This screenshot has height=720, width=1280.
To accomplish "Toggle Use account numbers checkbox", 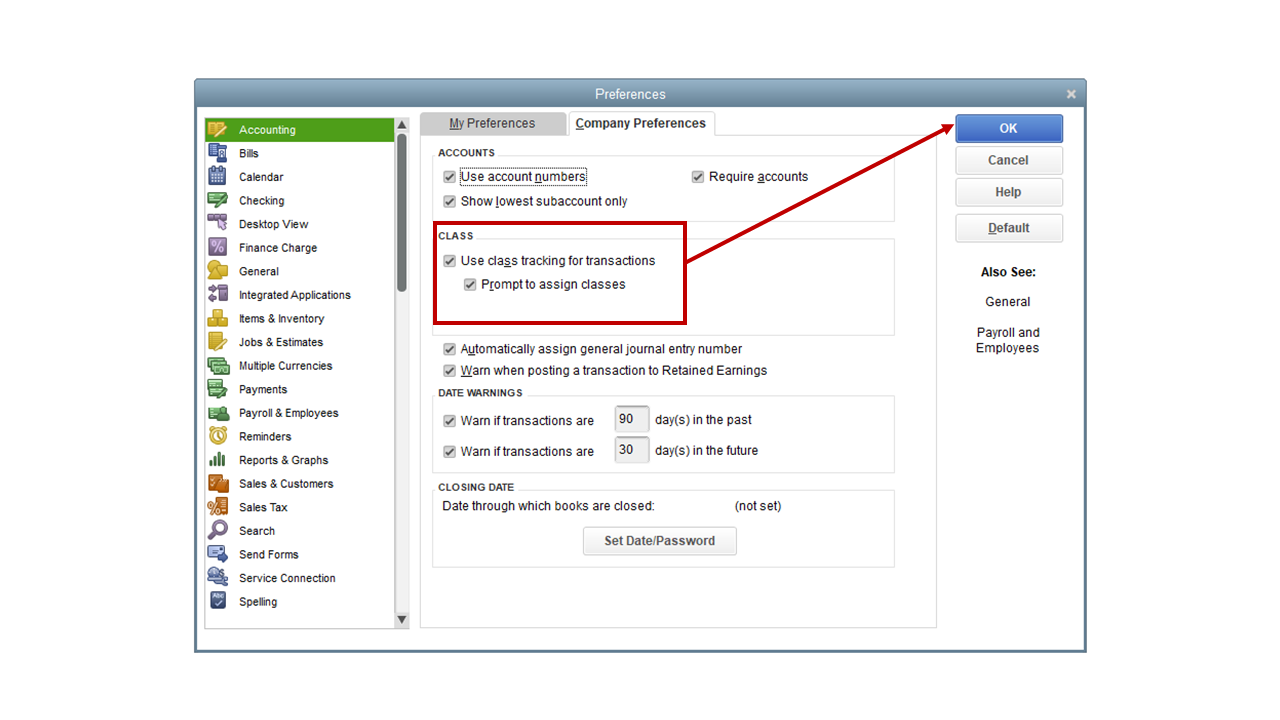I will 450,177.
